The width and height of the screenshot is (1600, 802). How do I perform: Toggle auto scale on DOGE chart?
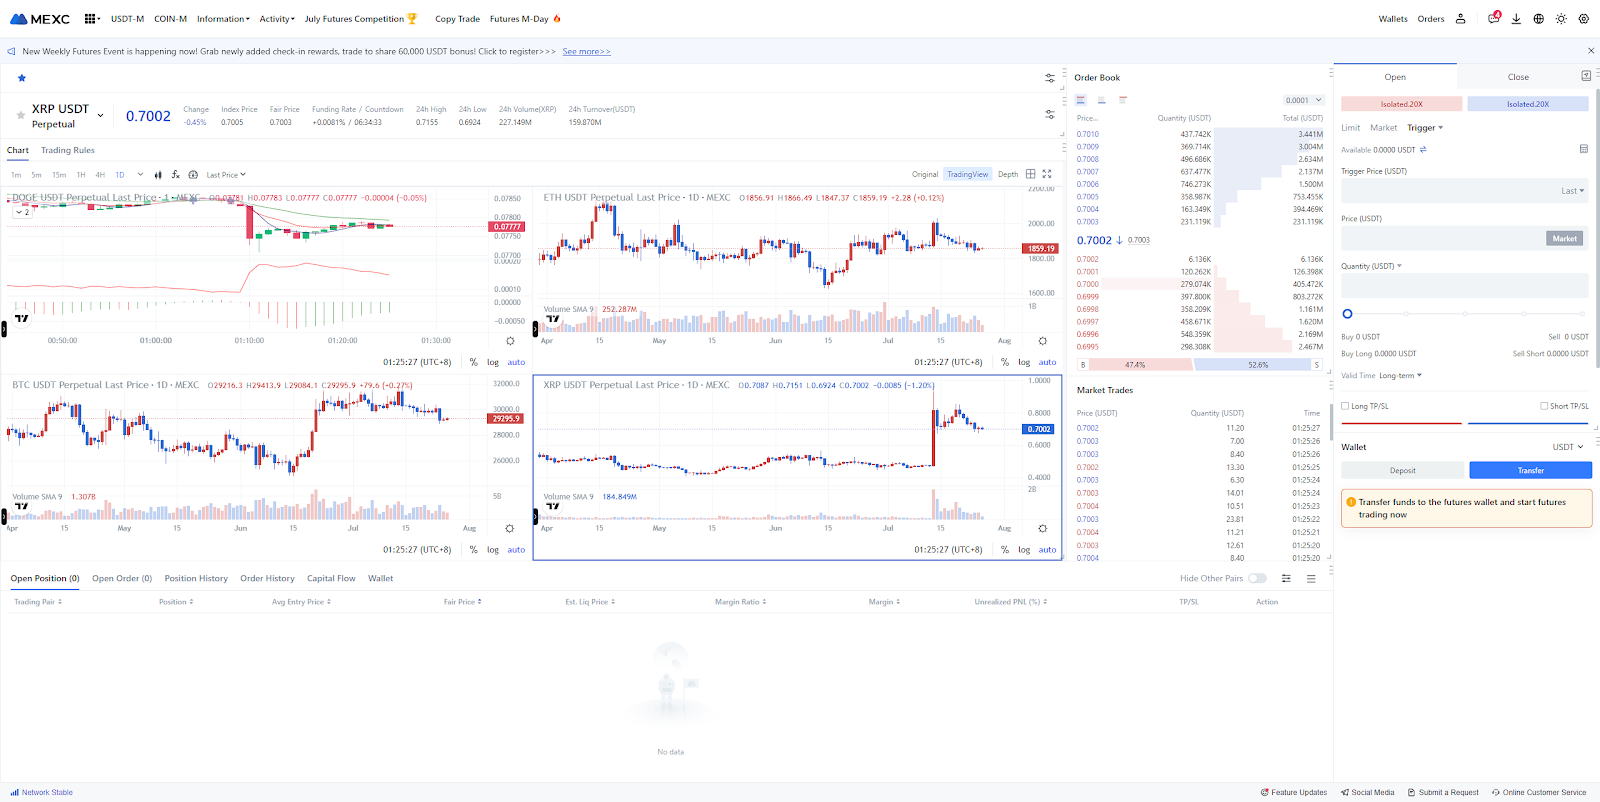(x=516, y=363)
